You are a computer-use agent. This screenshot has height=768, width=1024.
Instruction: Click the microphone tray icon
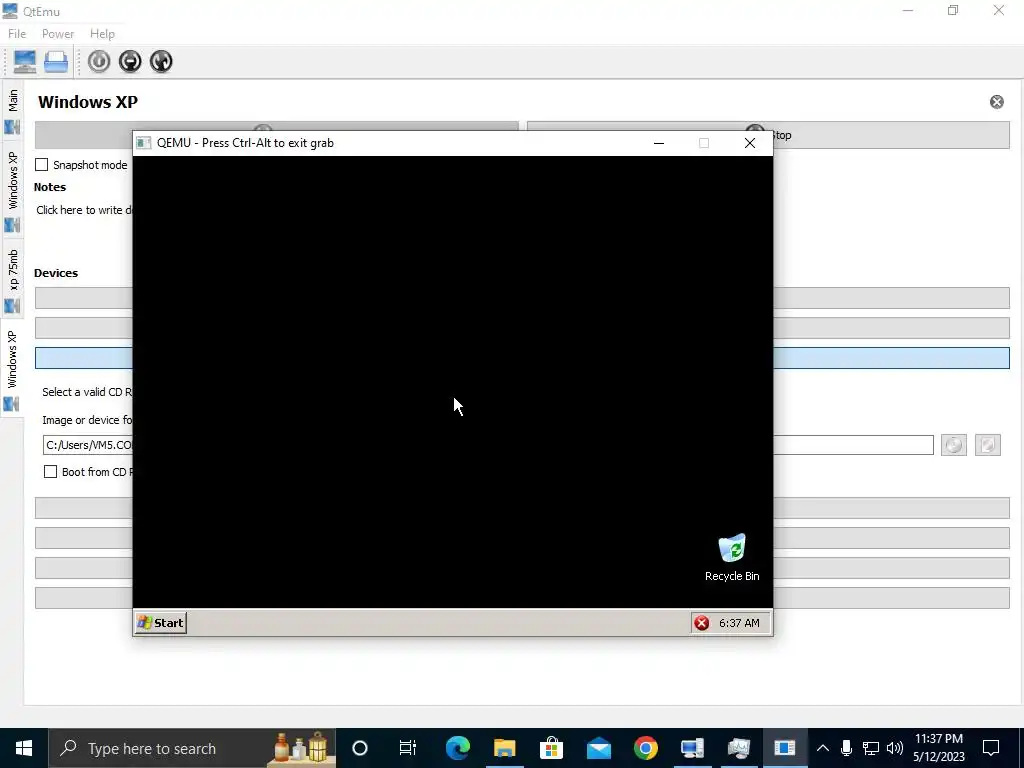coord(846,748)
